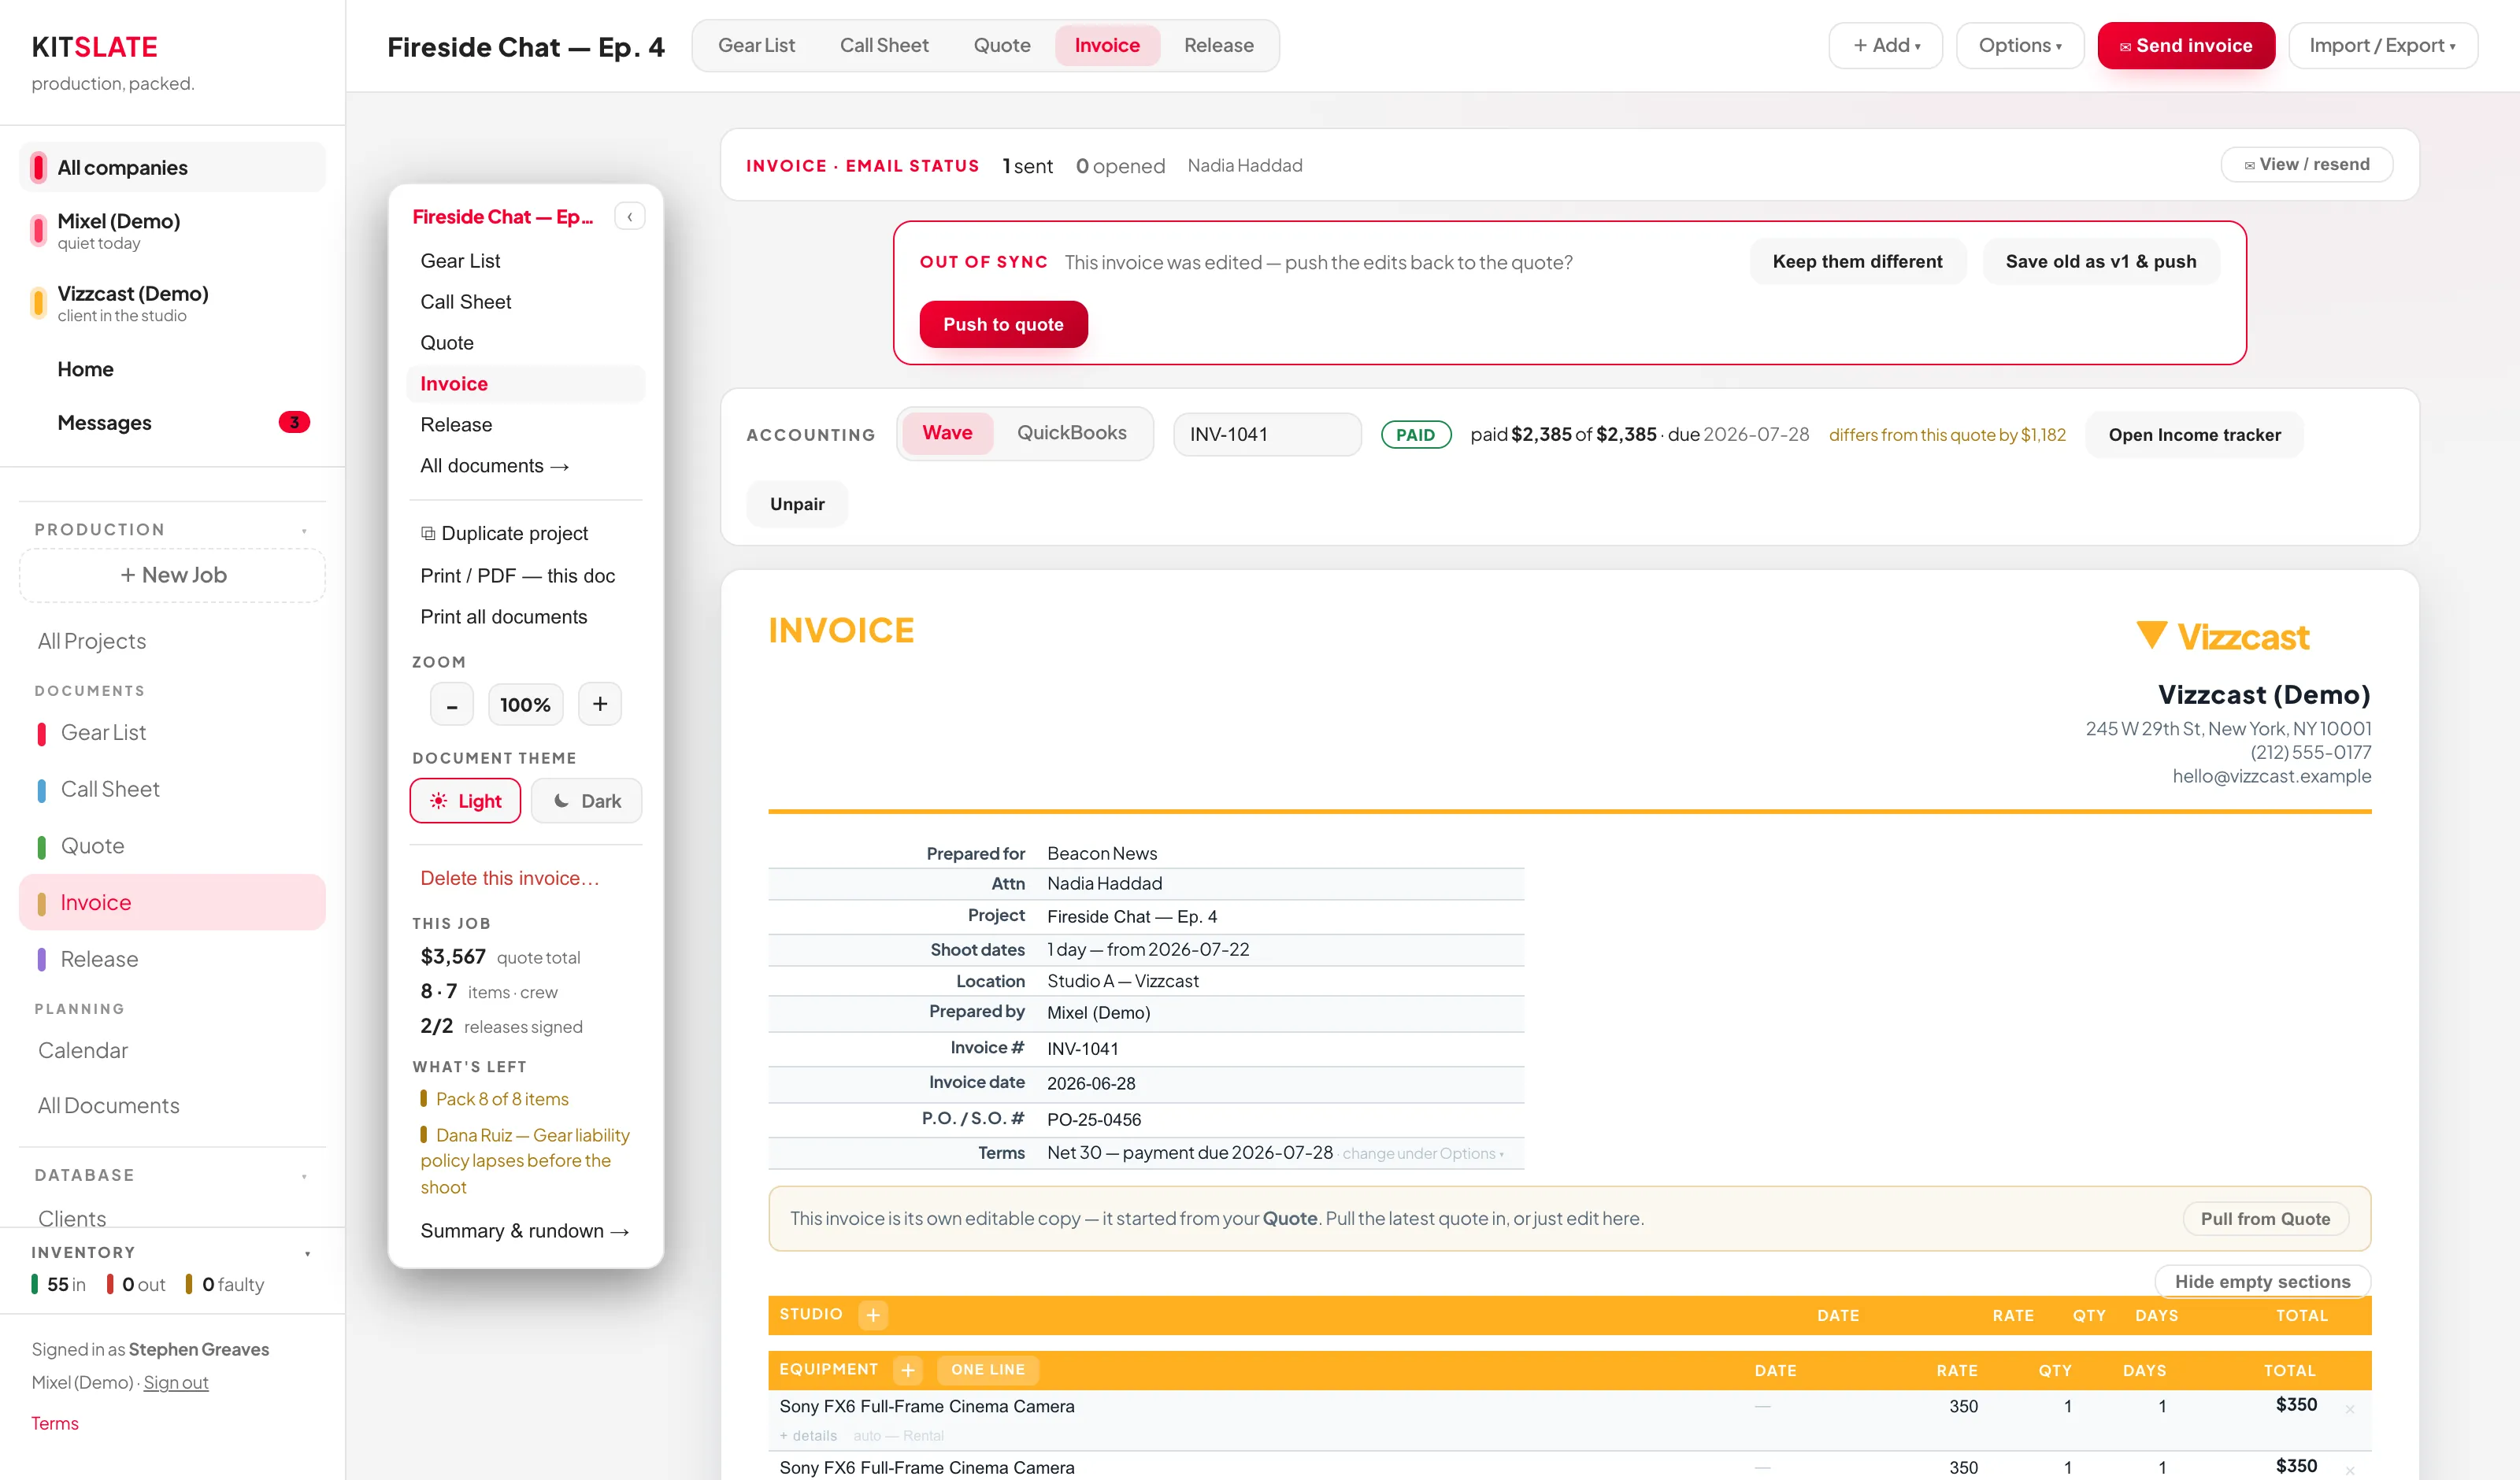
Task: Select Dark document theme
Action: tap(586, 800)
